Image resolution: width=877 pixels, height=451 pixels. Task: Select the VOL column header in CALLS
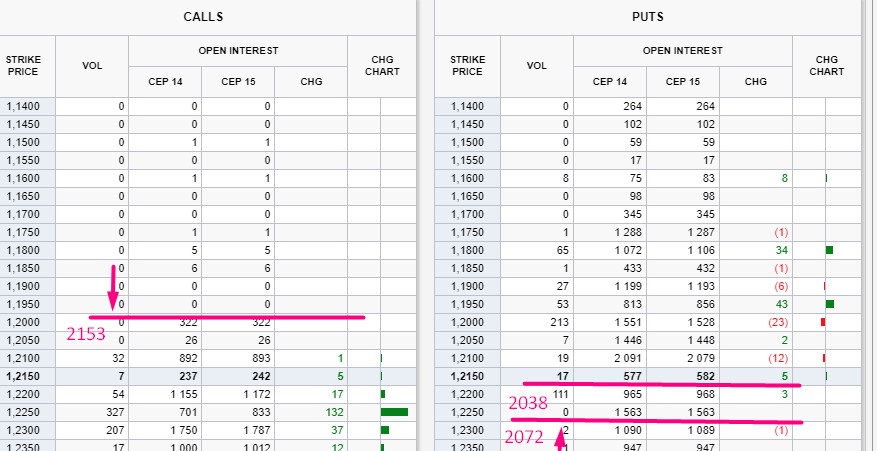point(92,65)
